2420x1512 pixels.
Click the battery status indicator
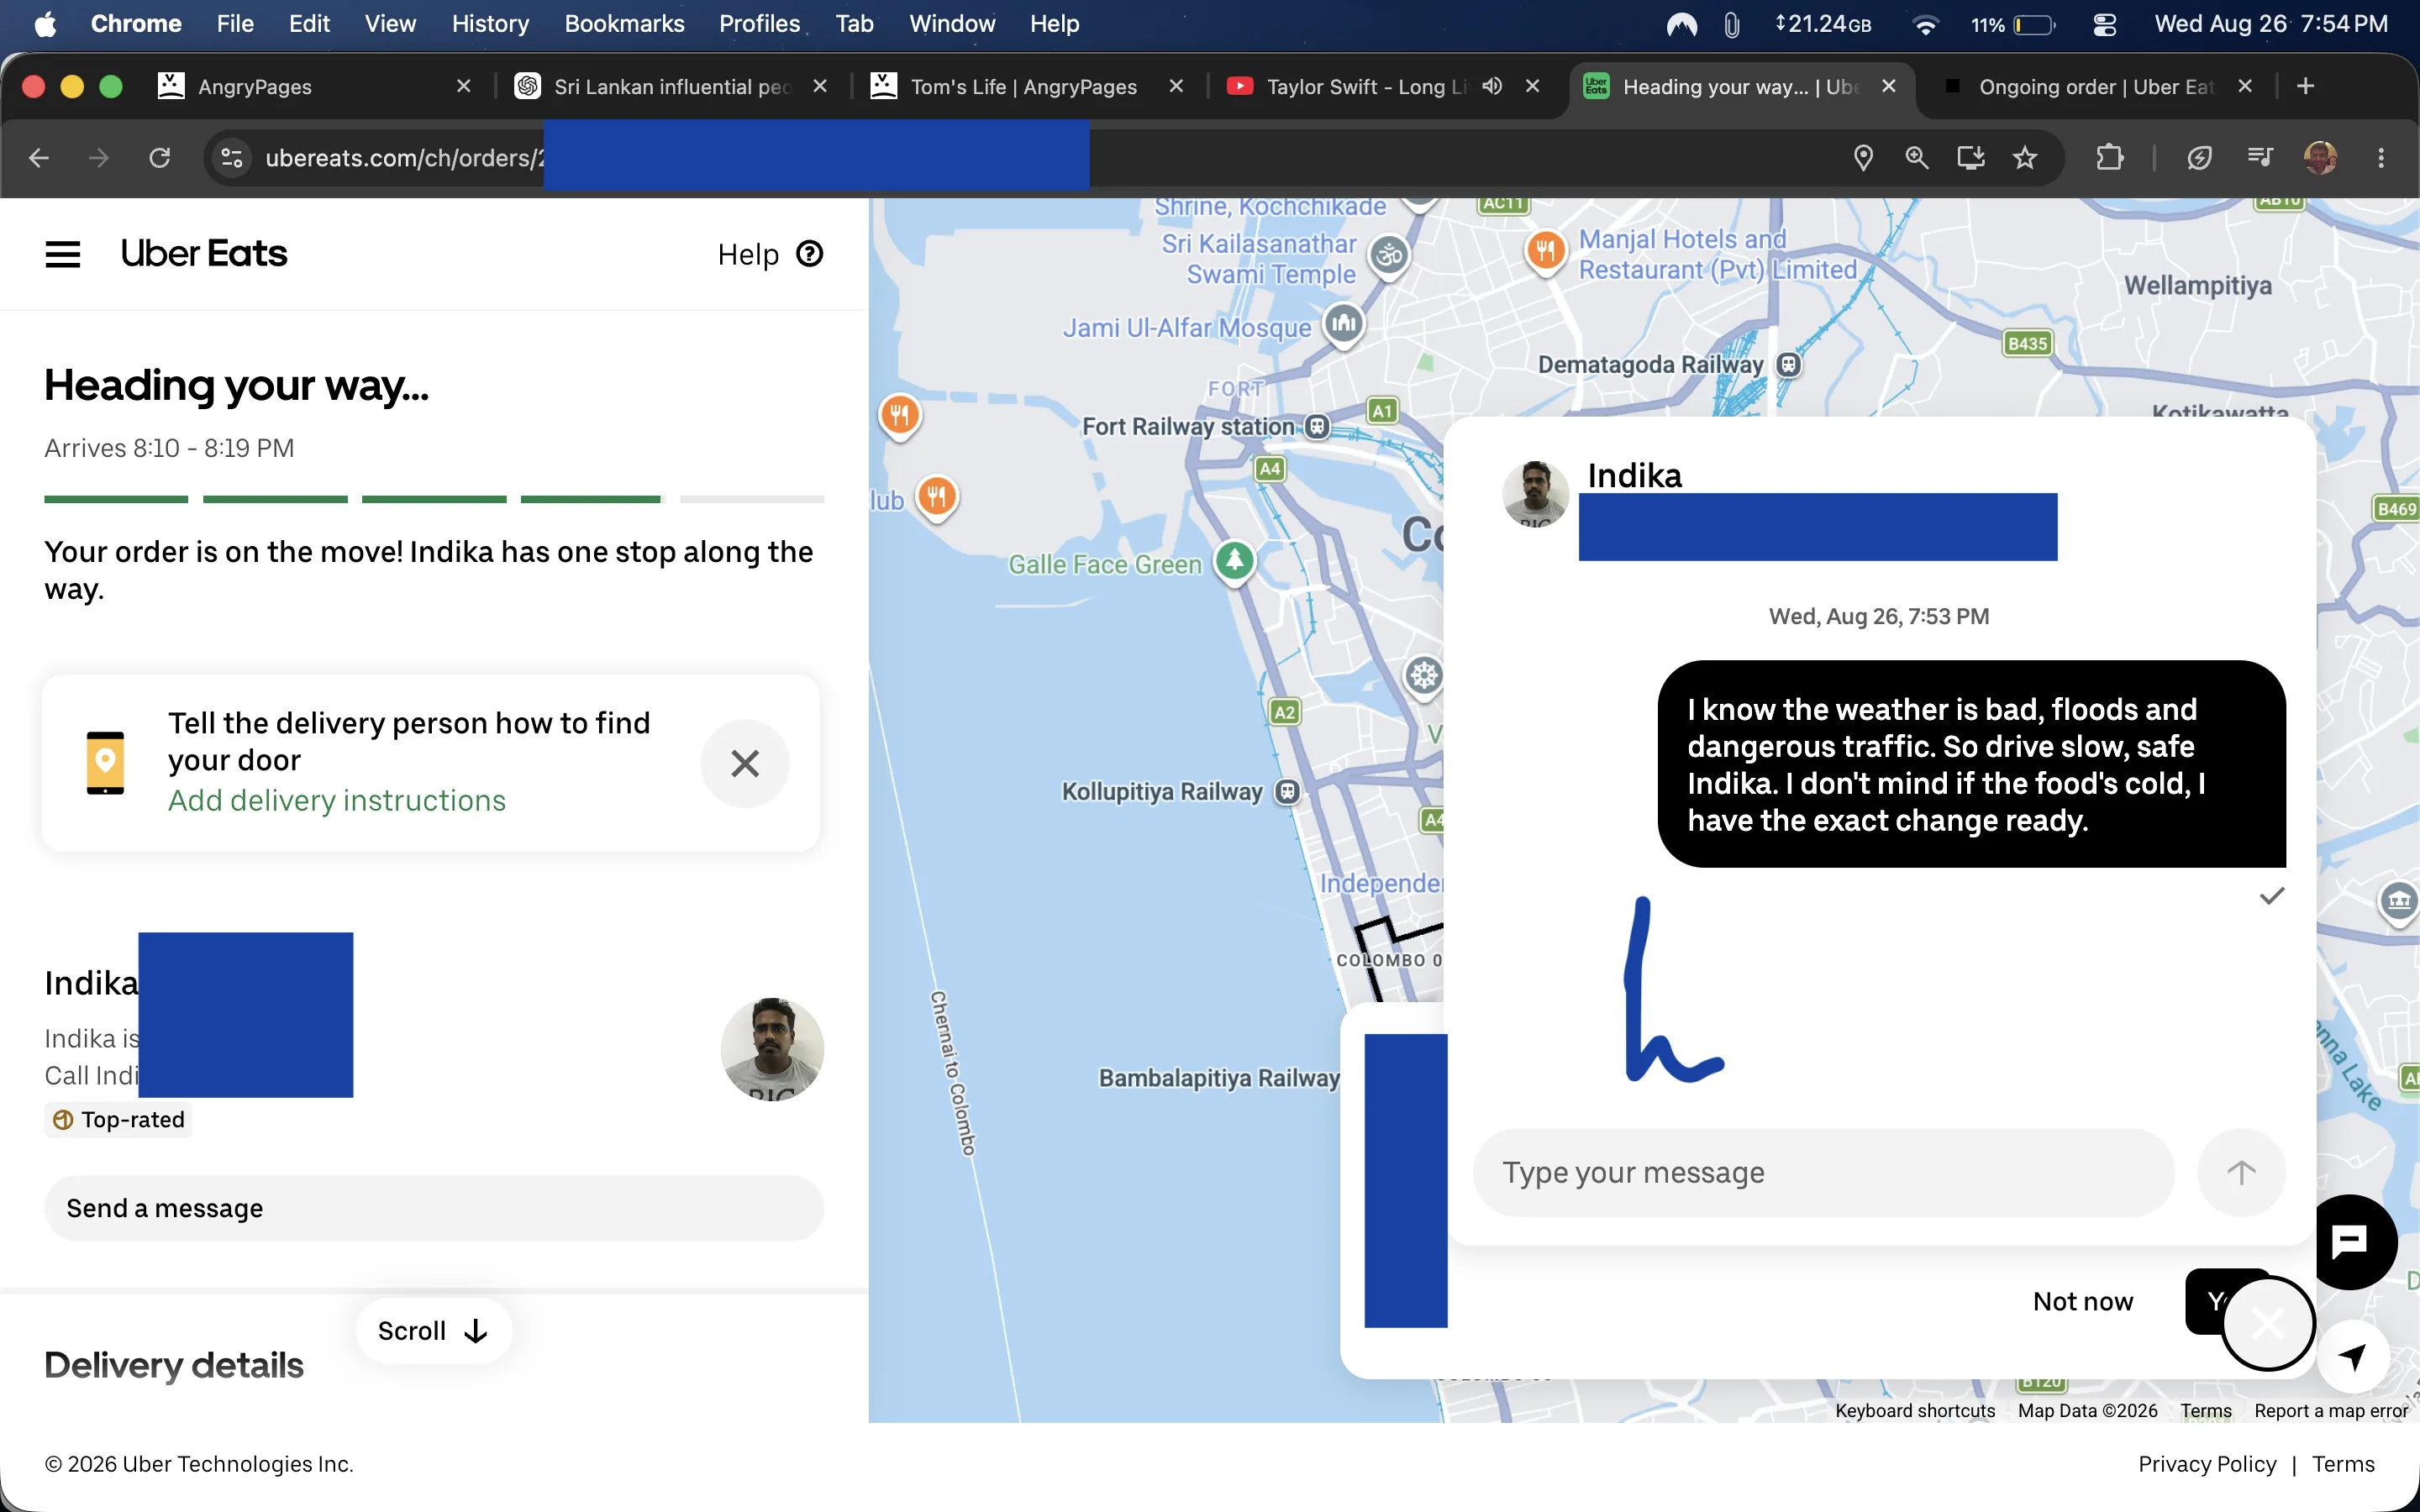[x=2014, y=24]
